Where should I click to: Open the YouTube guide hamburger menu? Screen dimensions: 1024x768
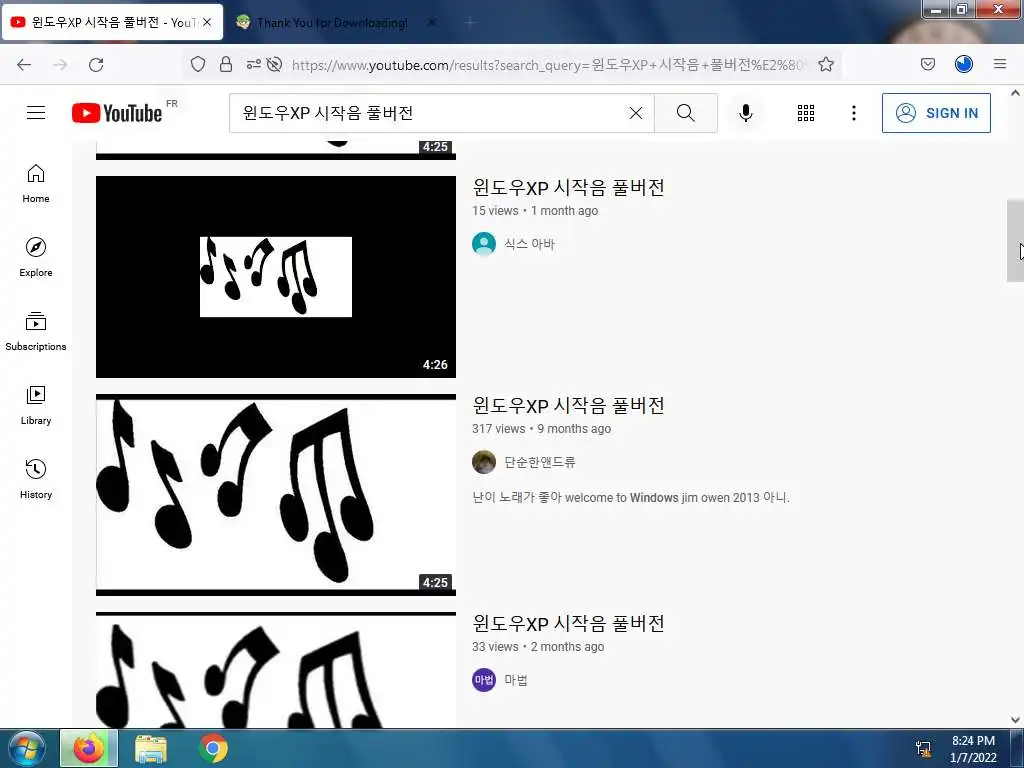(36, 113)
